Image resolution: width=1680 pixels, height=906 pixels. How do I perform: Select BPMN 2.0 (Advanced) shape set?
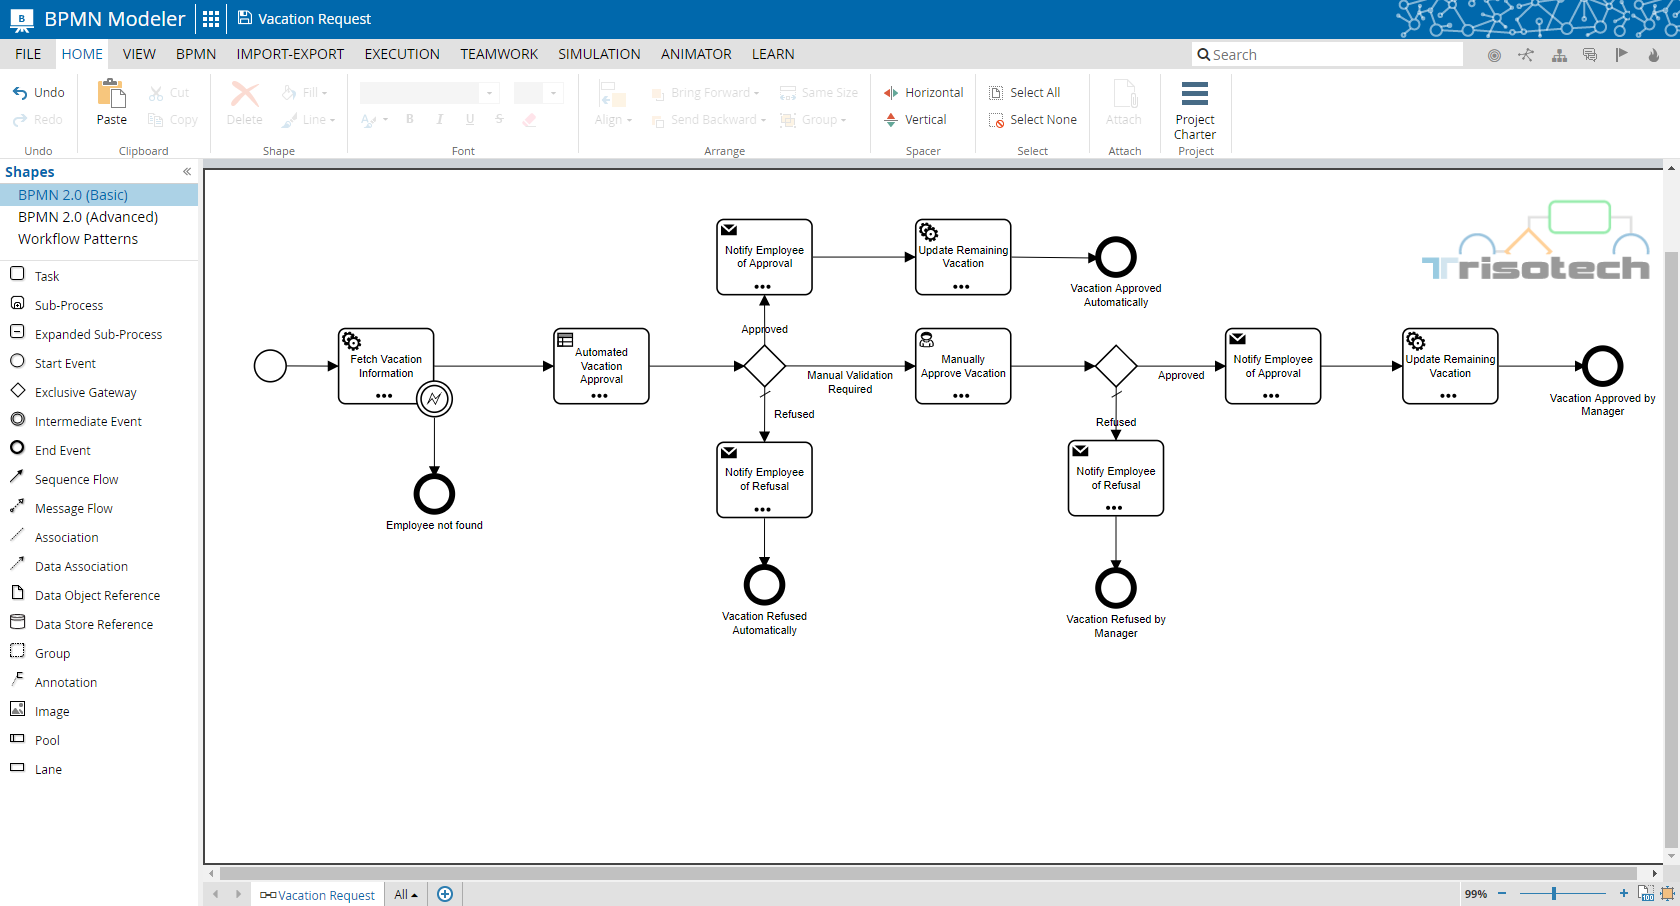coord(88,217)
